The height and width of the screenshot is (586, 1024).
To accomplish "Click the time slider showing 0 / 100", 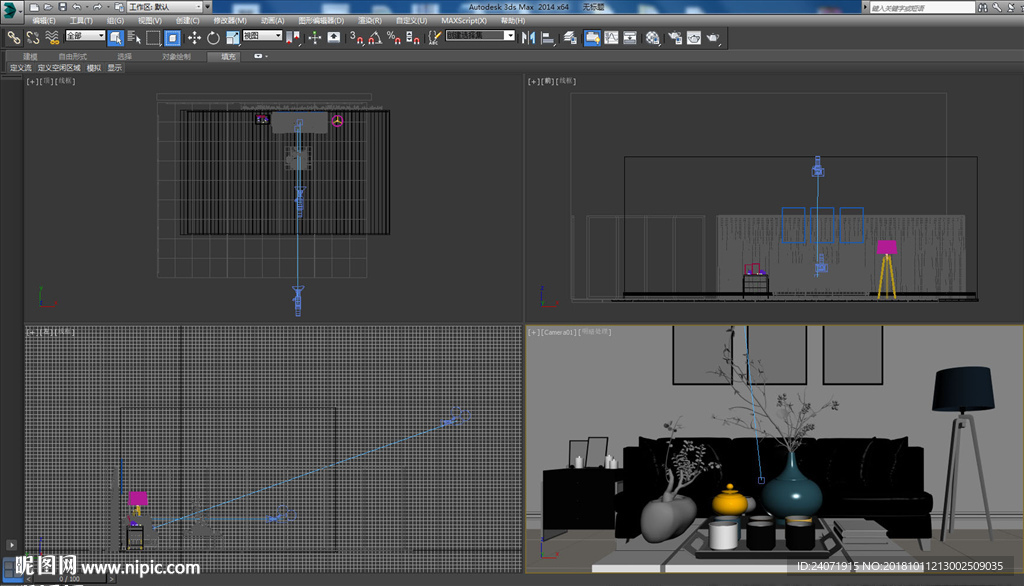I will tap(69, 579).
